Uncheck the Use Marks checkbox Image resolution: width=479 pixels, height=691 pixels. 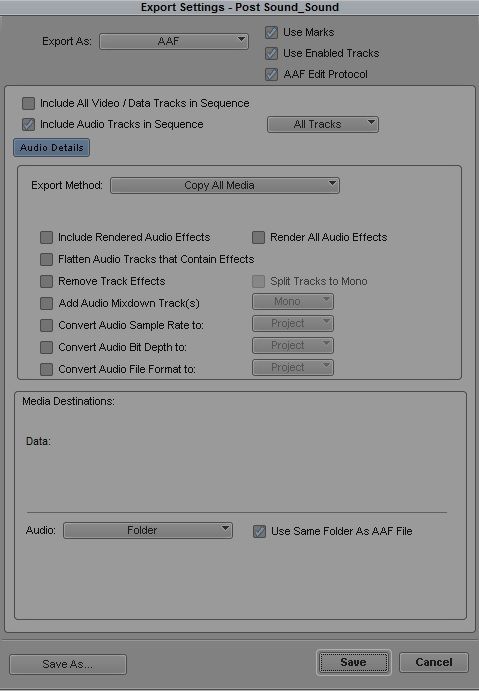pyautogui.click(x=271, y=32)
